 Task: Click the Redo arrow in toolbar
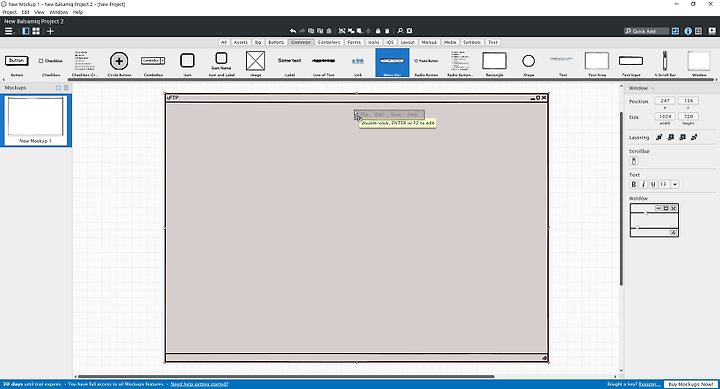tap(302, 31)
